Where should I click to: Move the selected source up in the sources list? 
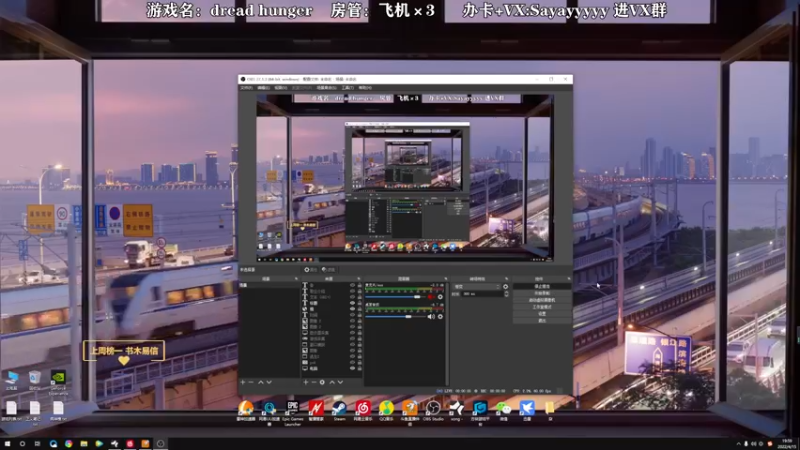click(x=332, y=382)
